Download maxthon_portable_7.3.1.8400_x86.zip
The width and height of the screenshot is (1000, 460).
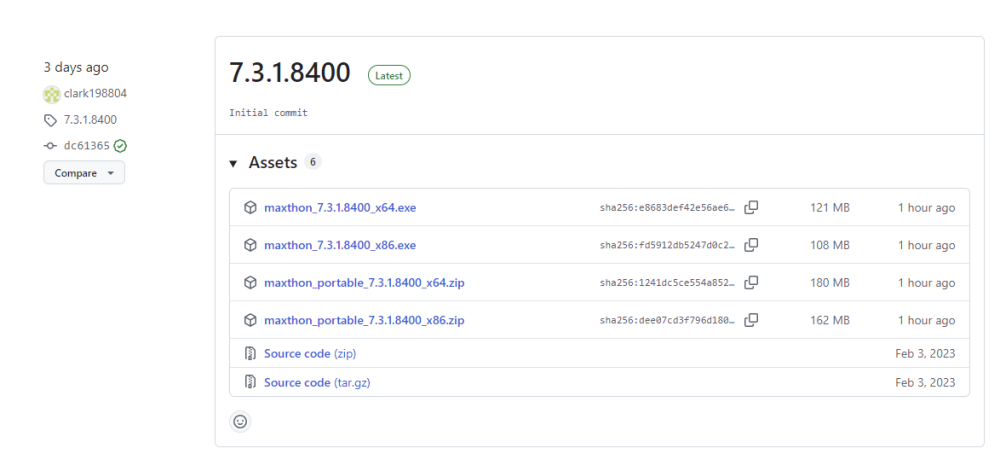pyautogui.click(x=363, y=320)
